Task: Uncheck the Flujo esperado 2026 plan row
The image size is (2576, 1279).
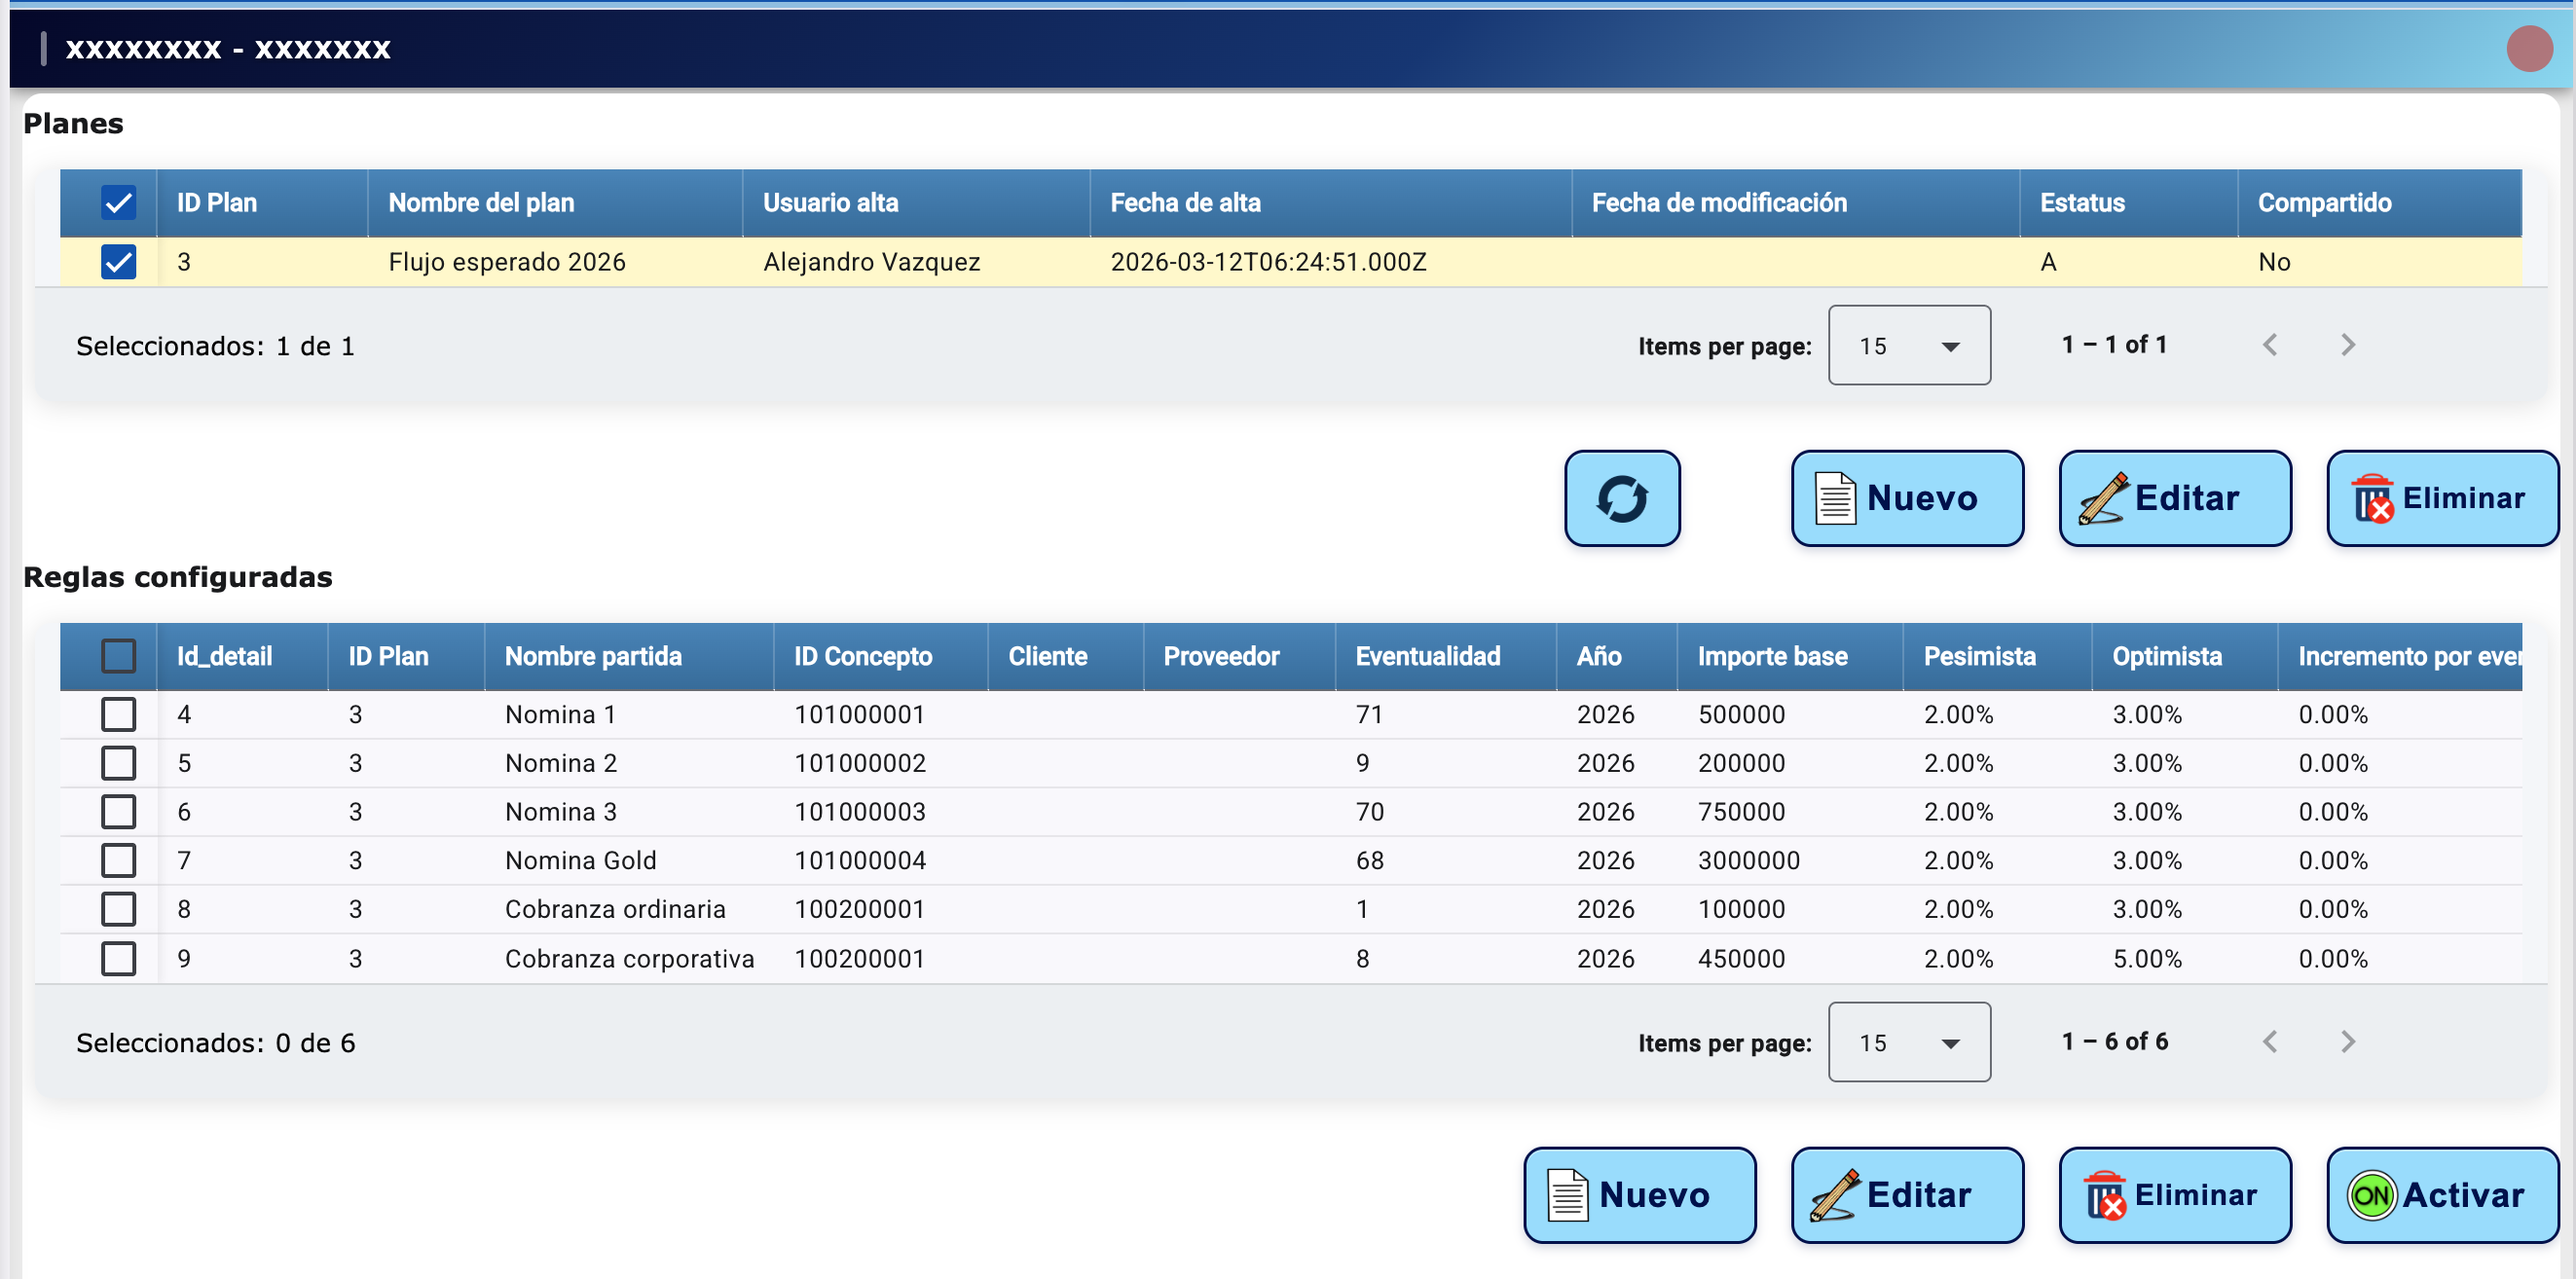Action: coord(118,262)
